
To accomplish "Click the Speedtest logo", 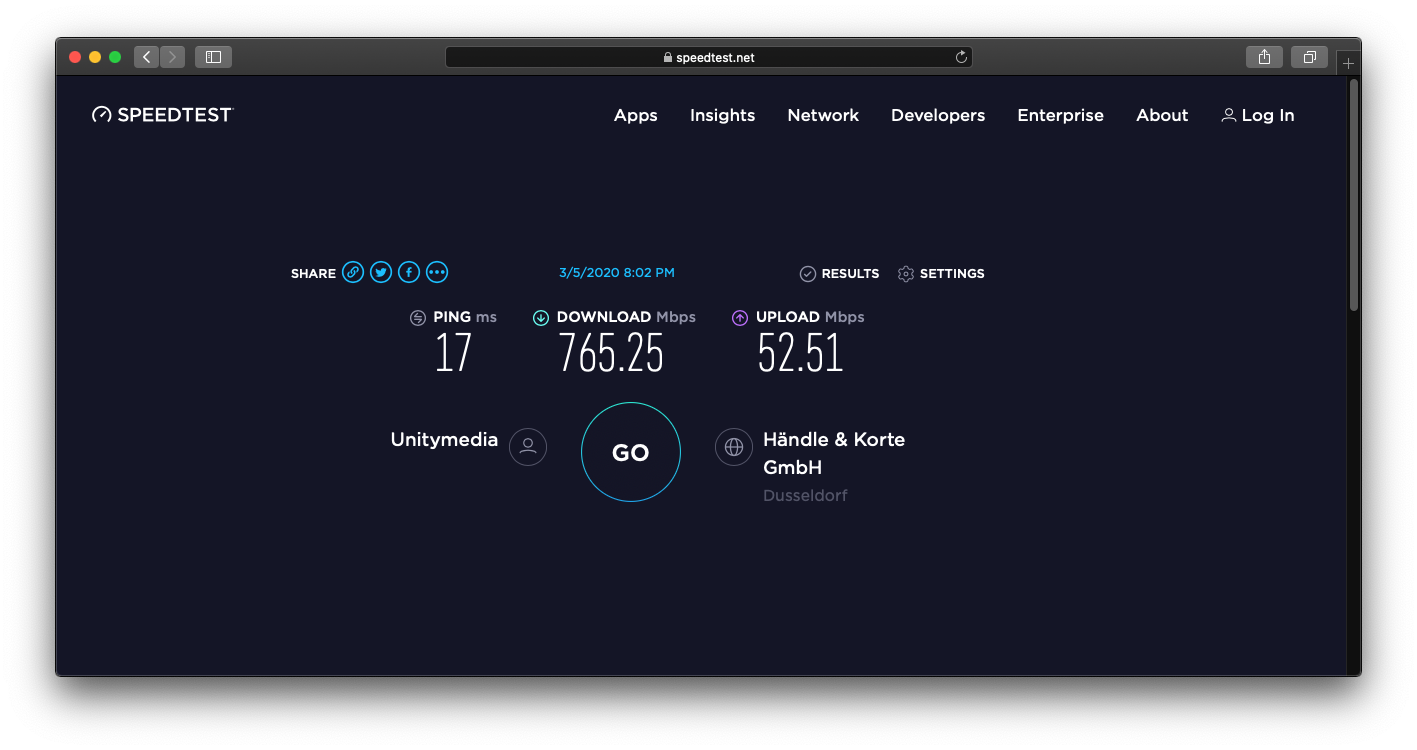I will (162, 115).
